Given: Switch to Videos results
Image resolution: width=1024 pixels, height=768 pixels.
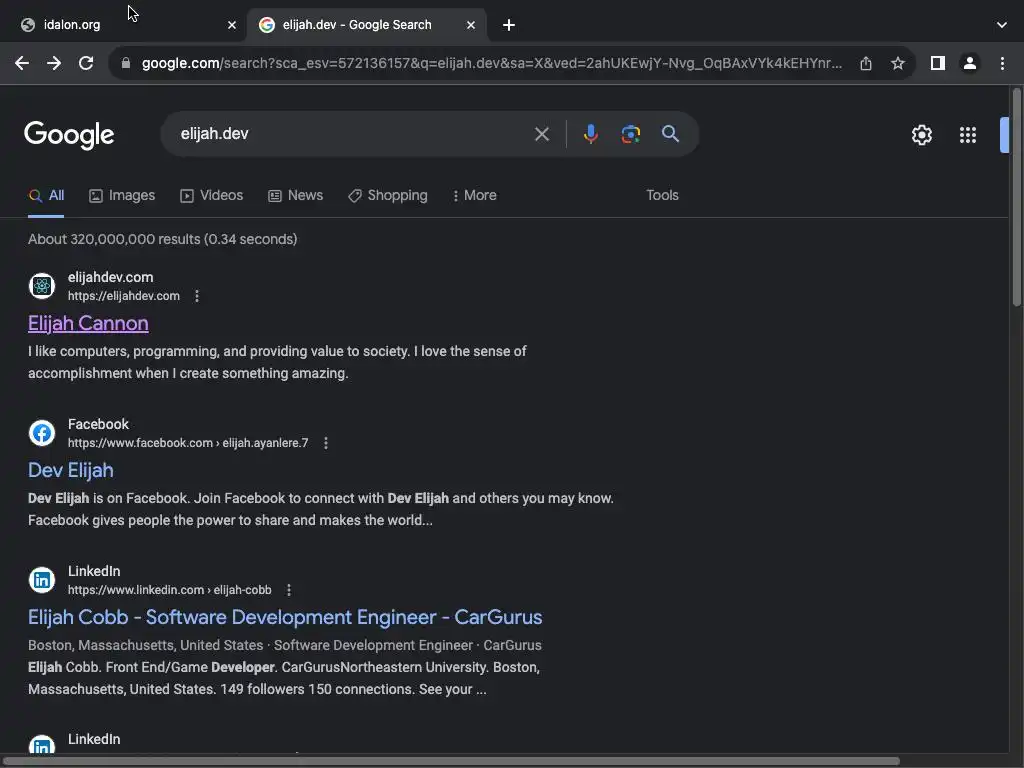Looking at the screenshot, I should pyautogui.click(x=212, y=195).
